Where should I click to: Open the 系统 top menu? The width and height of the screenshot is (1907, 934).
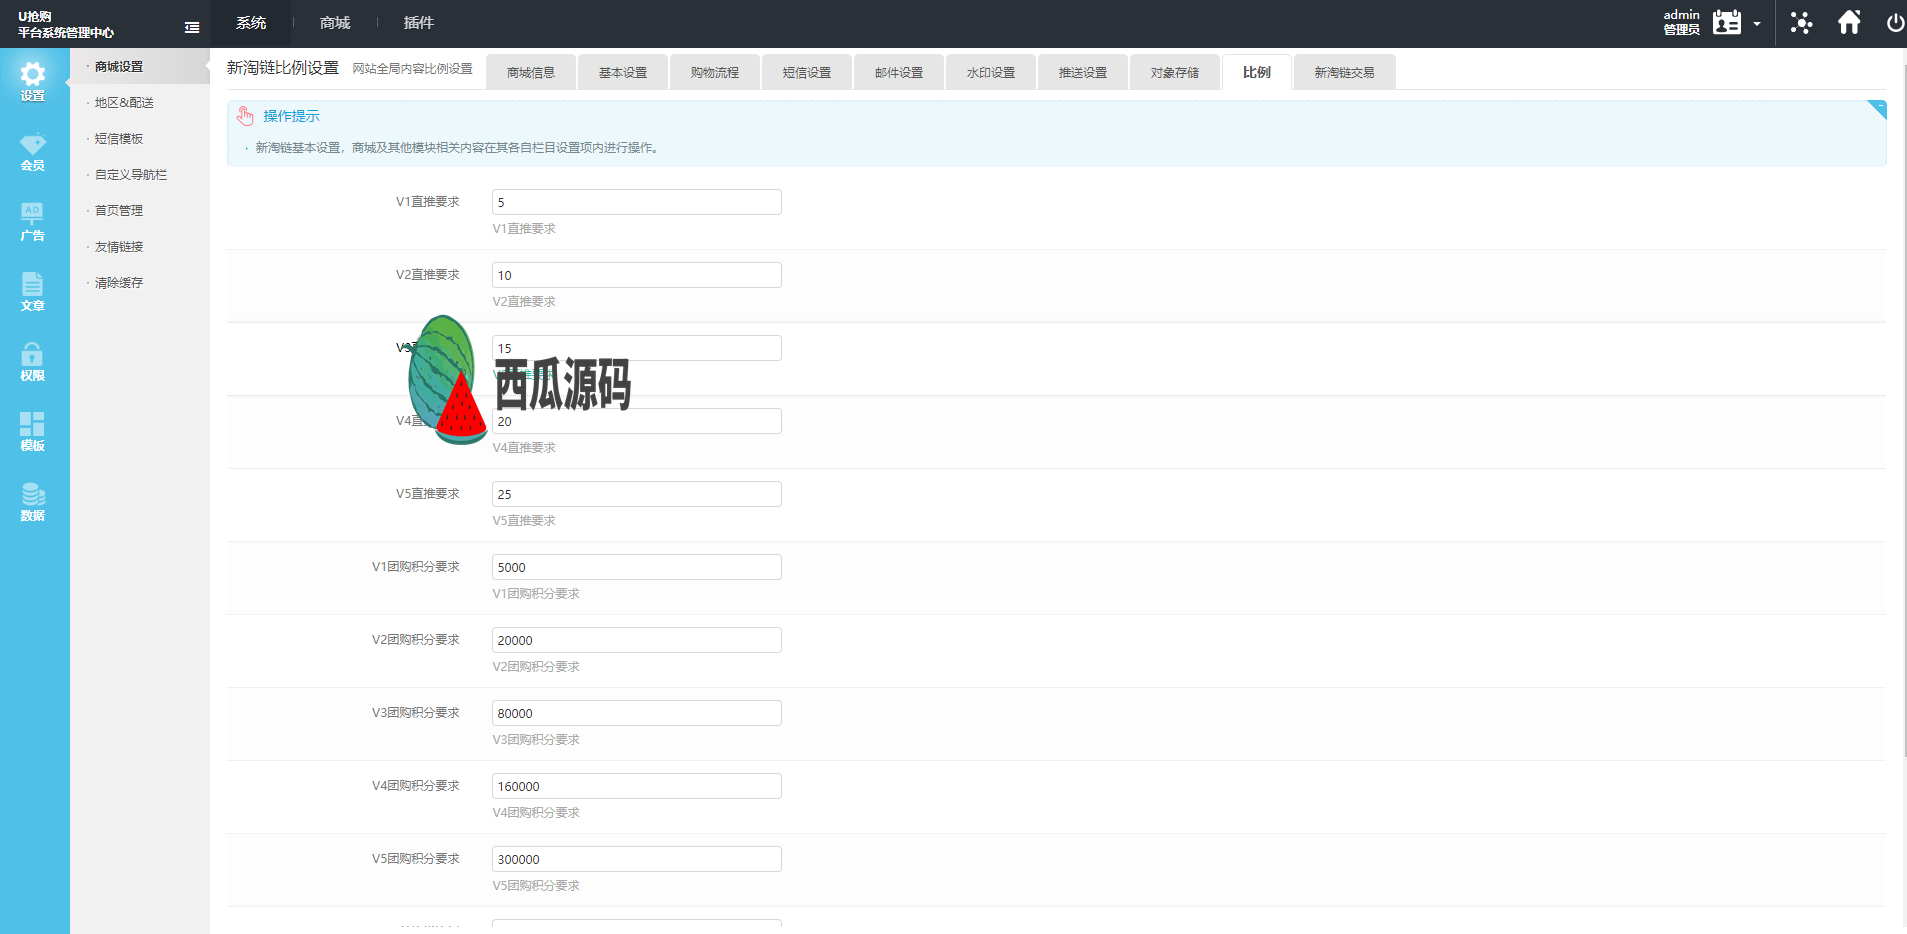coord(251,23)
